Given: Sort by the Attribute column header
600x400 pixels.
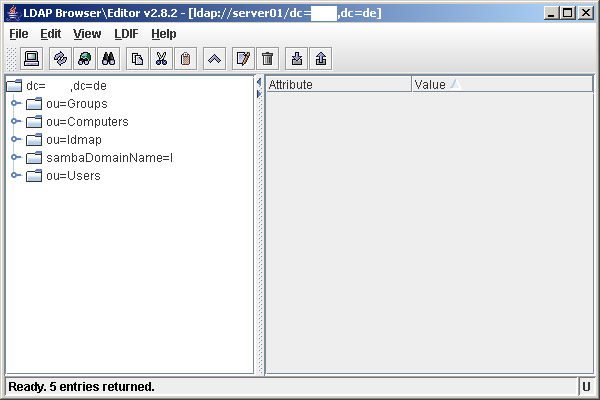Looking at the screenshot, I should tap(339, 84).
